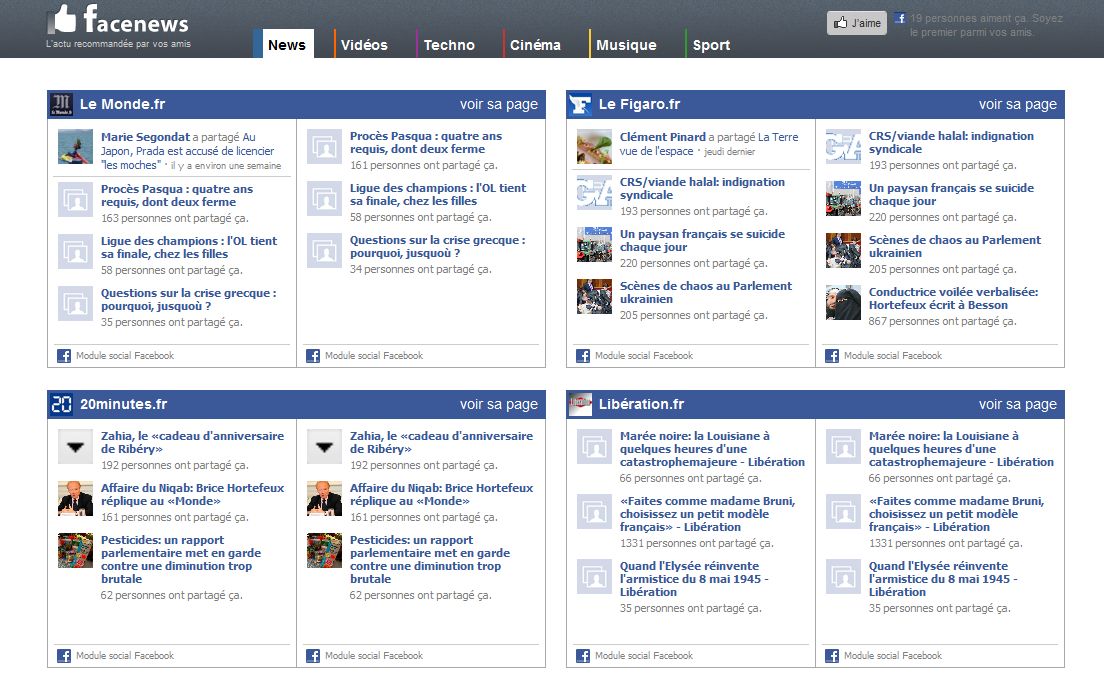1104x679 pixels.
Task: Open 'Procès Pasqua' headline with 161 shares
Action: click(x=426, y=142)
